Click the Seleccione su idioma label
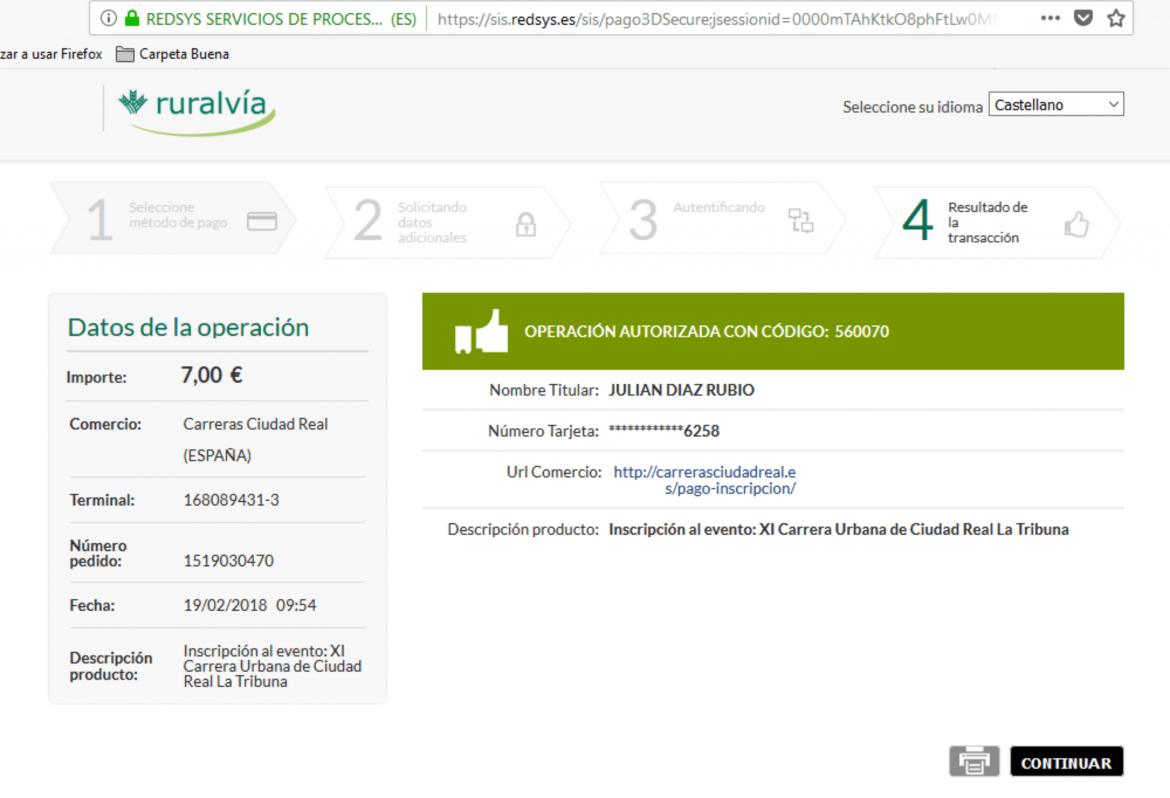This screenshot has width=1170, height=798. pyautogui.click(x=913, y=107)
